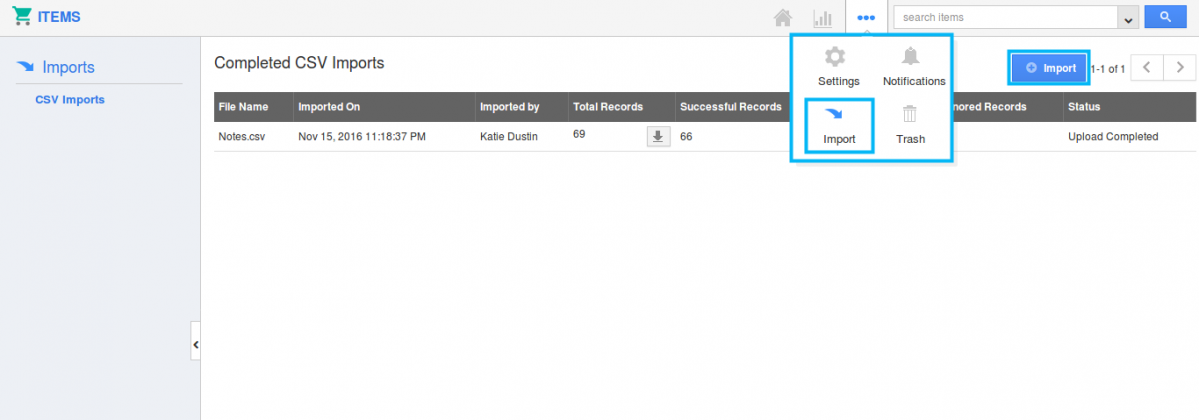Open Notifications bell in popup menu
Image resolution: width=1199 pixels, height=420 pixels.
(x=913, y=66)
